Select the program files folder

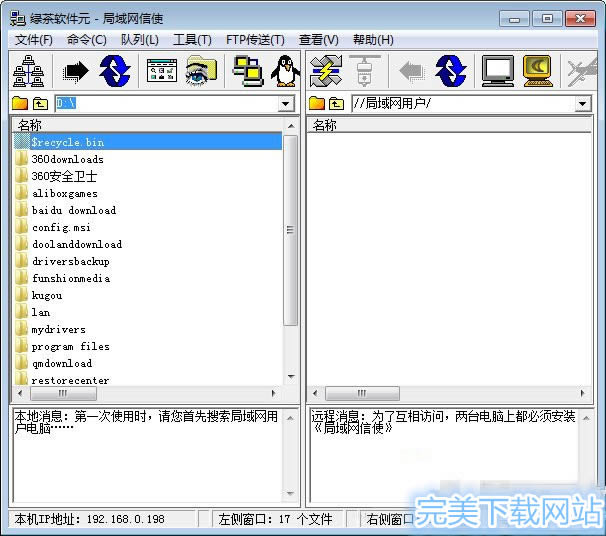tap(70, 346)
